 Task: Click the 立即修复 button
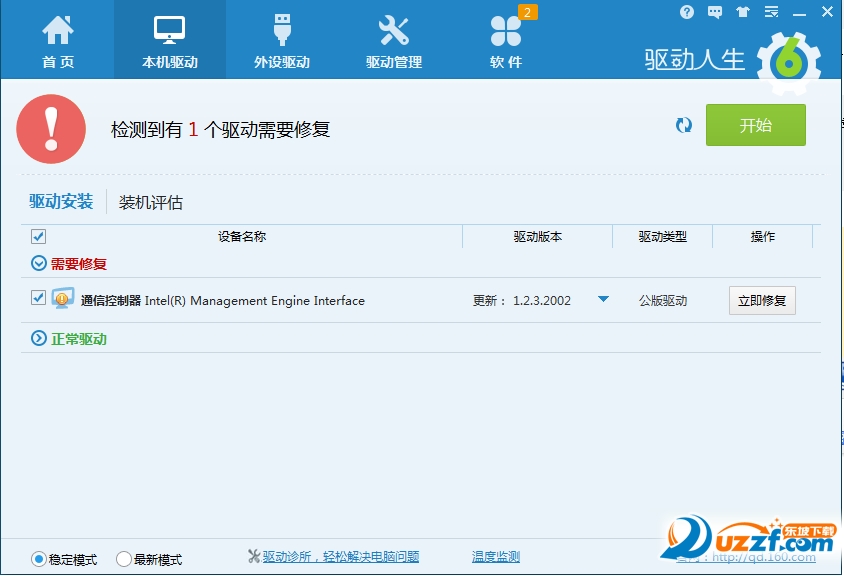[x=762, y=300]
